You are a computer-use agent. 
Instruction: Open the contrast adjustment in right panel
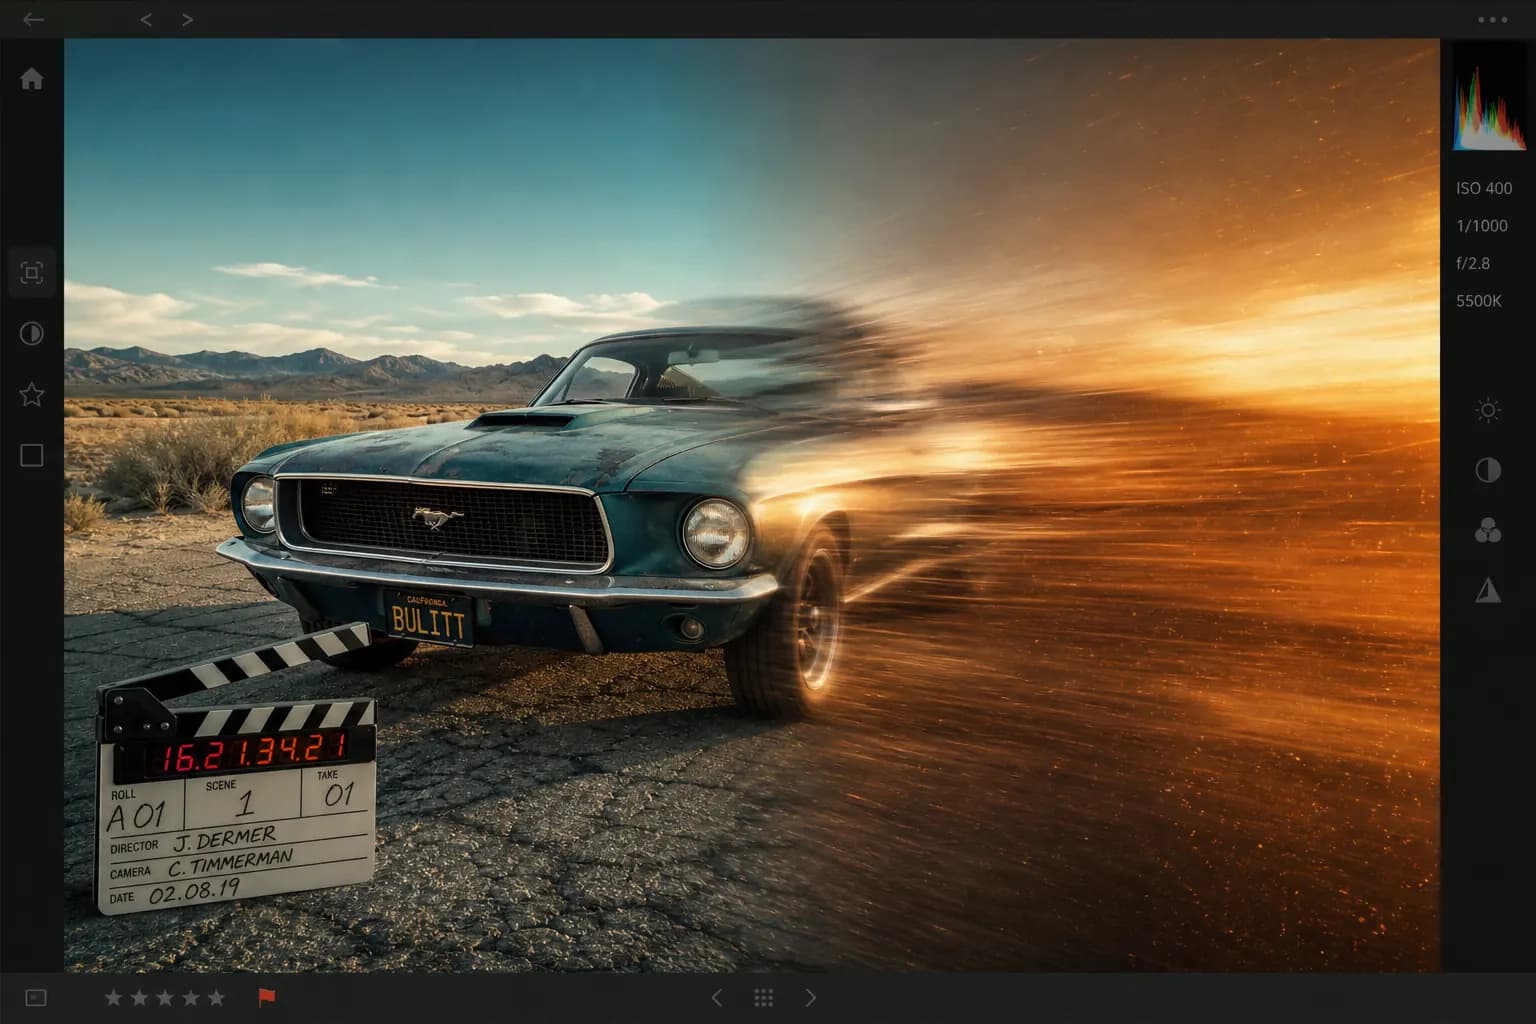(x=1488, y=470)
